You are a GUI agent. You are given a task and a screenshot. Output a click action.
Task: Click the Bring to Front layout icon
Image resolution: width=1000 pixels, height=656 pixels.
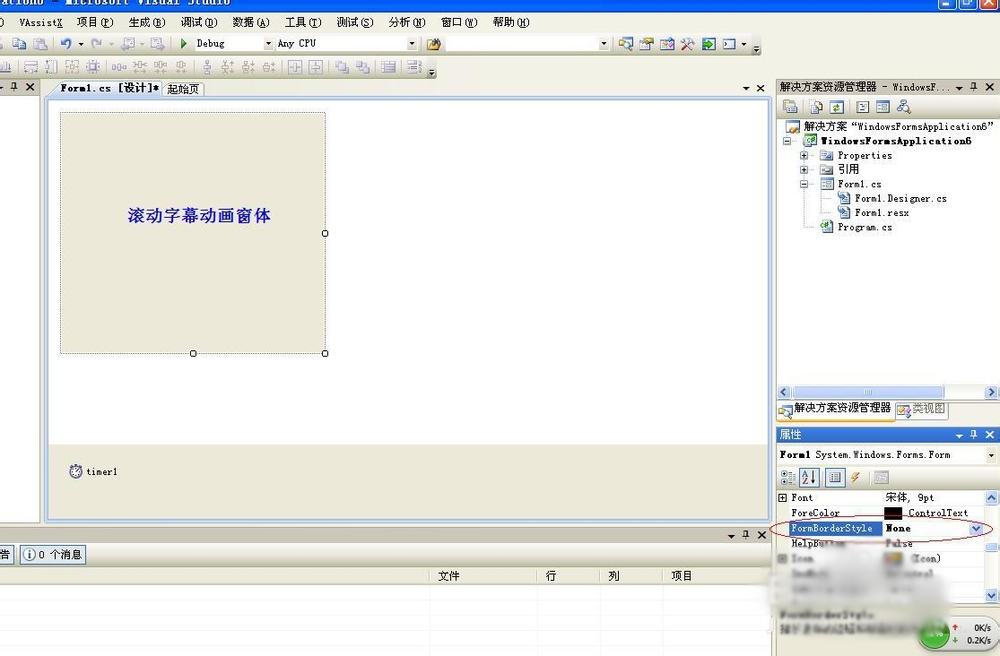[342, 67]
